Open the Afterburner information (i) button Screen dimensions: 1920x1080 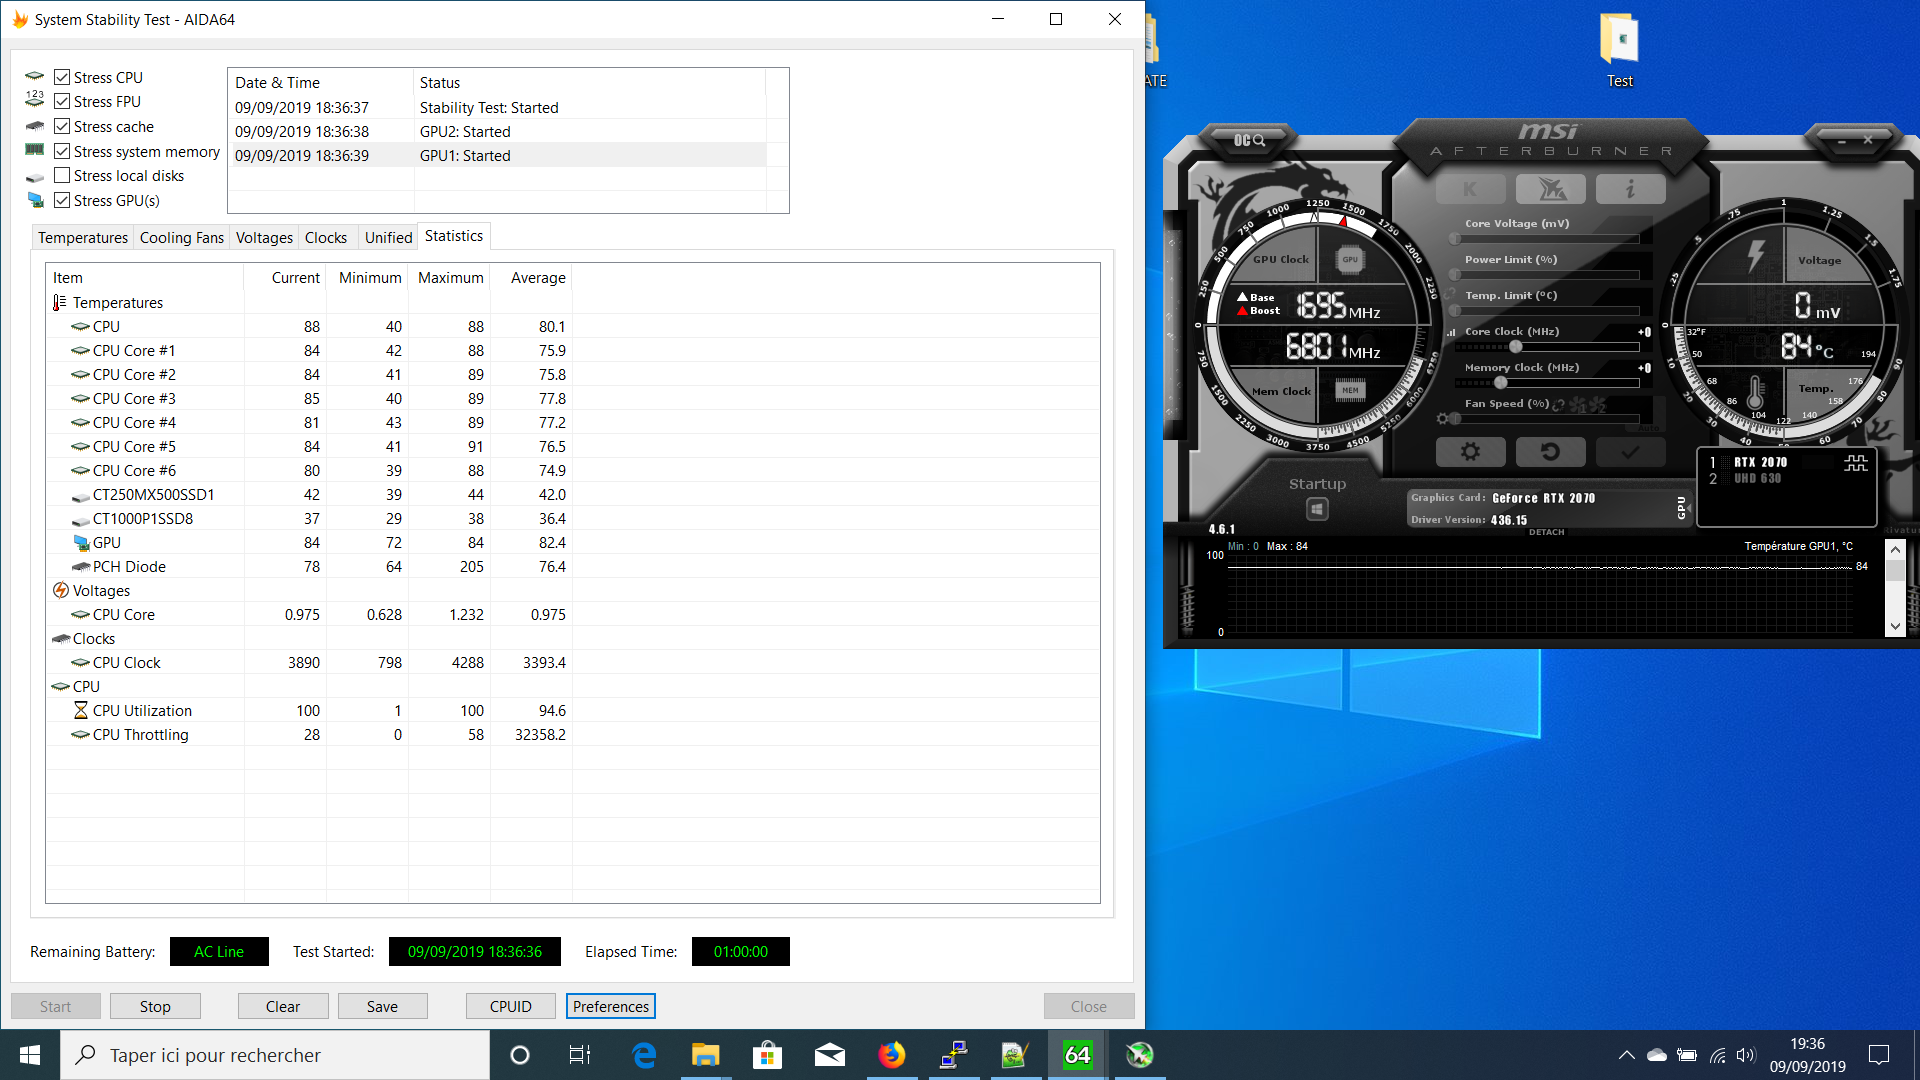[x=1630, y=189]
